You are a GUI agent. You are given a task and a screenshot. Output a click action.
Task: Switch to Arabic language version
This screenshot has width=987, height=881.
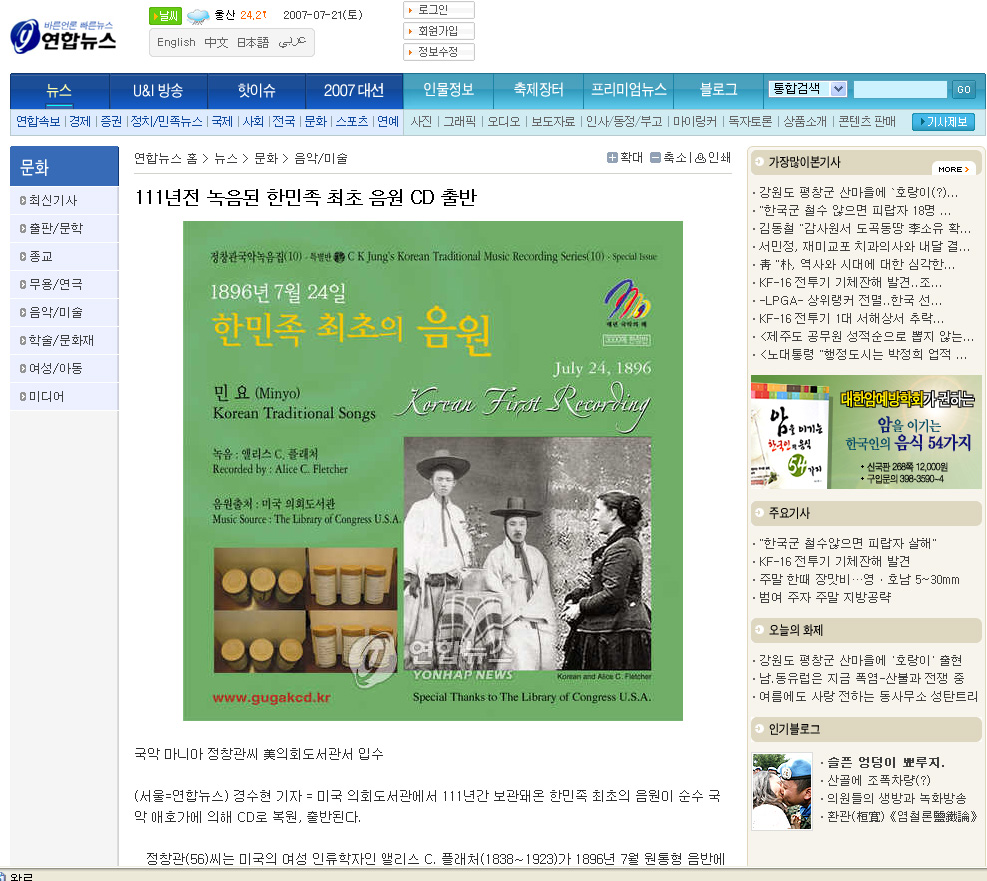(292, 42)
